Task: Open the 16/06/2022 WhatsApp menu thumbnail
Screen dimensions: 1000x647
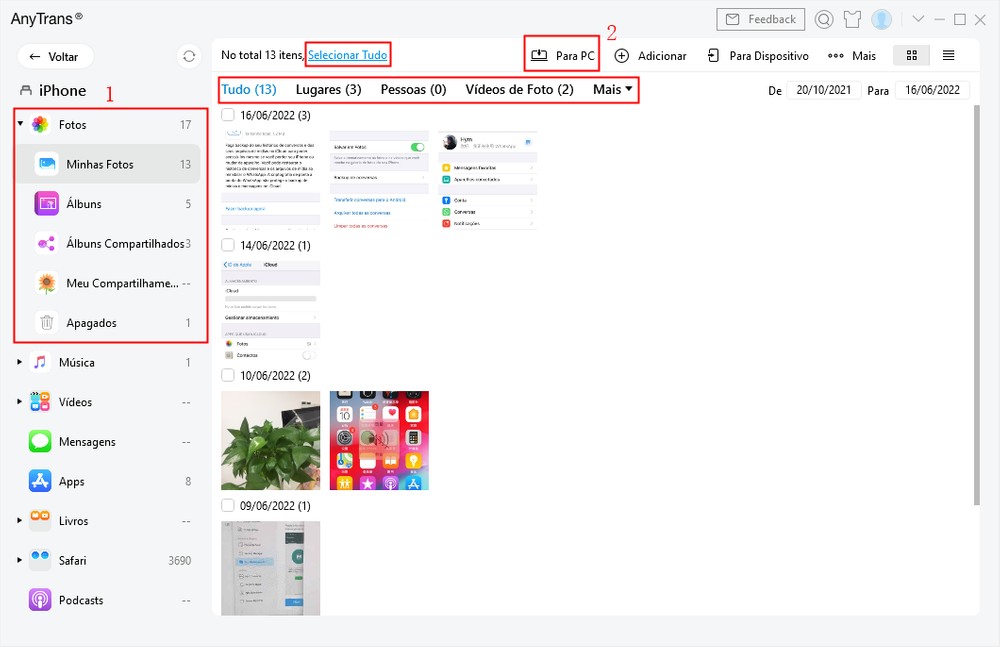Action: click(487, 180)
